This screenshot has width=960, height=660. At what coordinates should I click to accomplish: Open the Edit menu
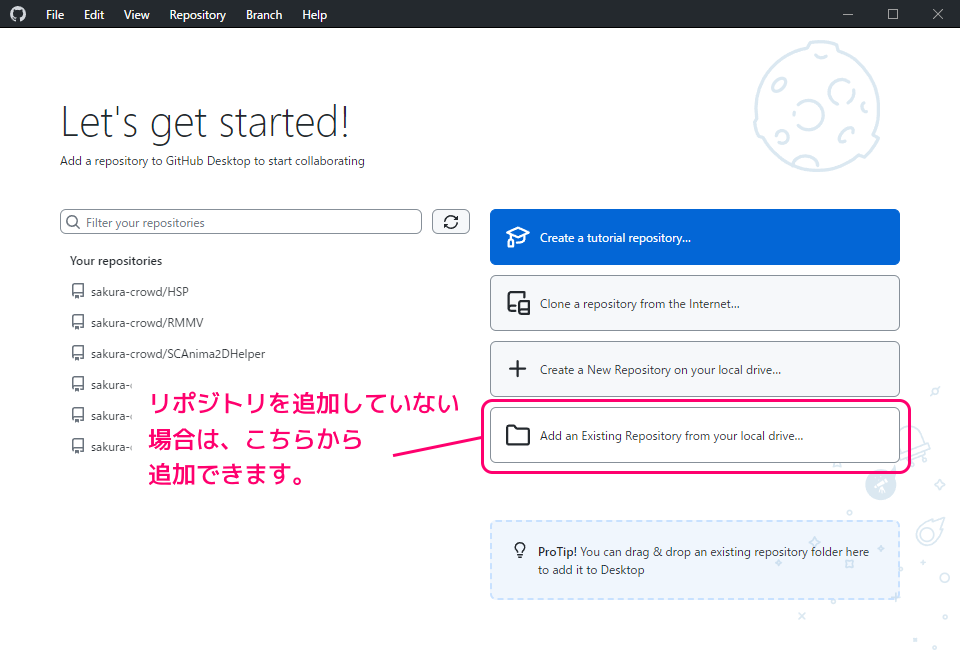94,15
